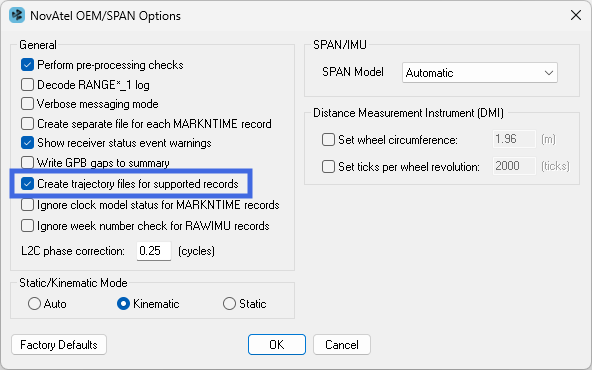Close the NovAtel OEM/SPAN Options dialog
The height and width of the screenshot is (370, 592).
click(576, 15)
